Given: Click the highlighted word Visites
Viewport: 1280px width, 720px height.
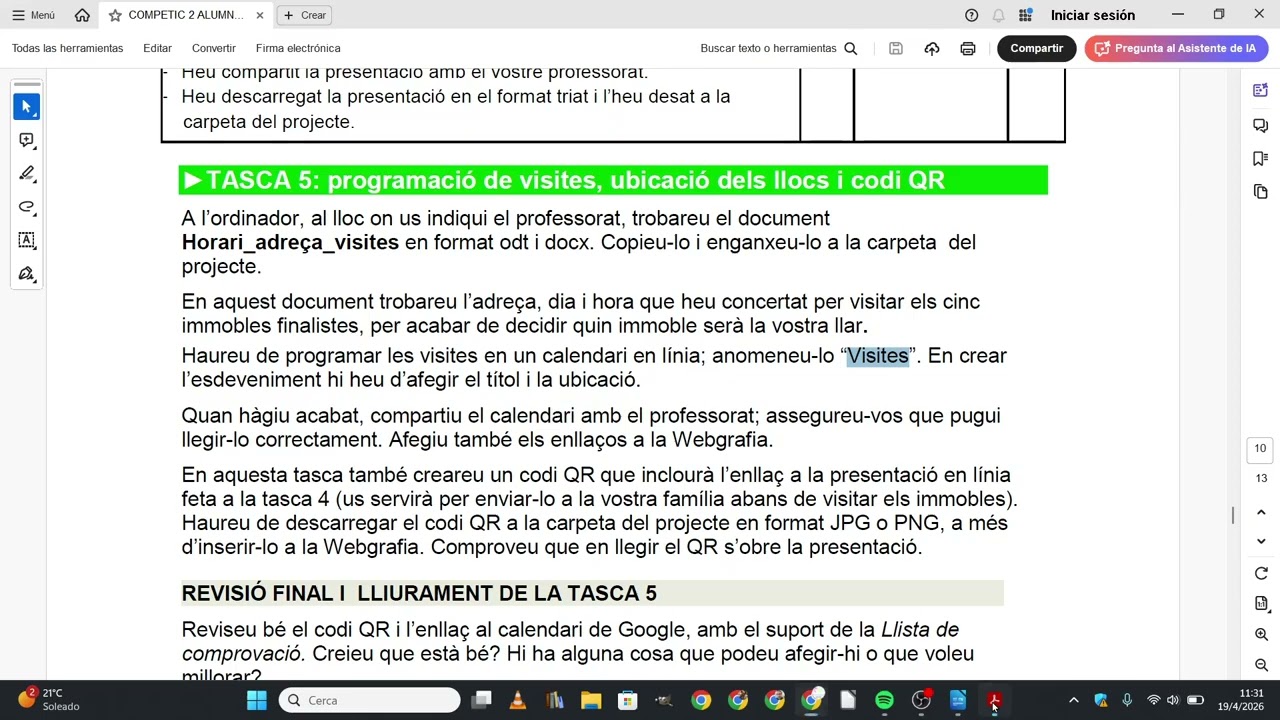Looking at the screenshot, I should click(878, 356).
